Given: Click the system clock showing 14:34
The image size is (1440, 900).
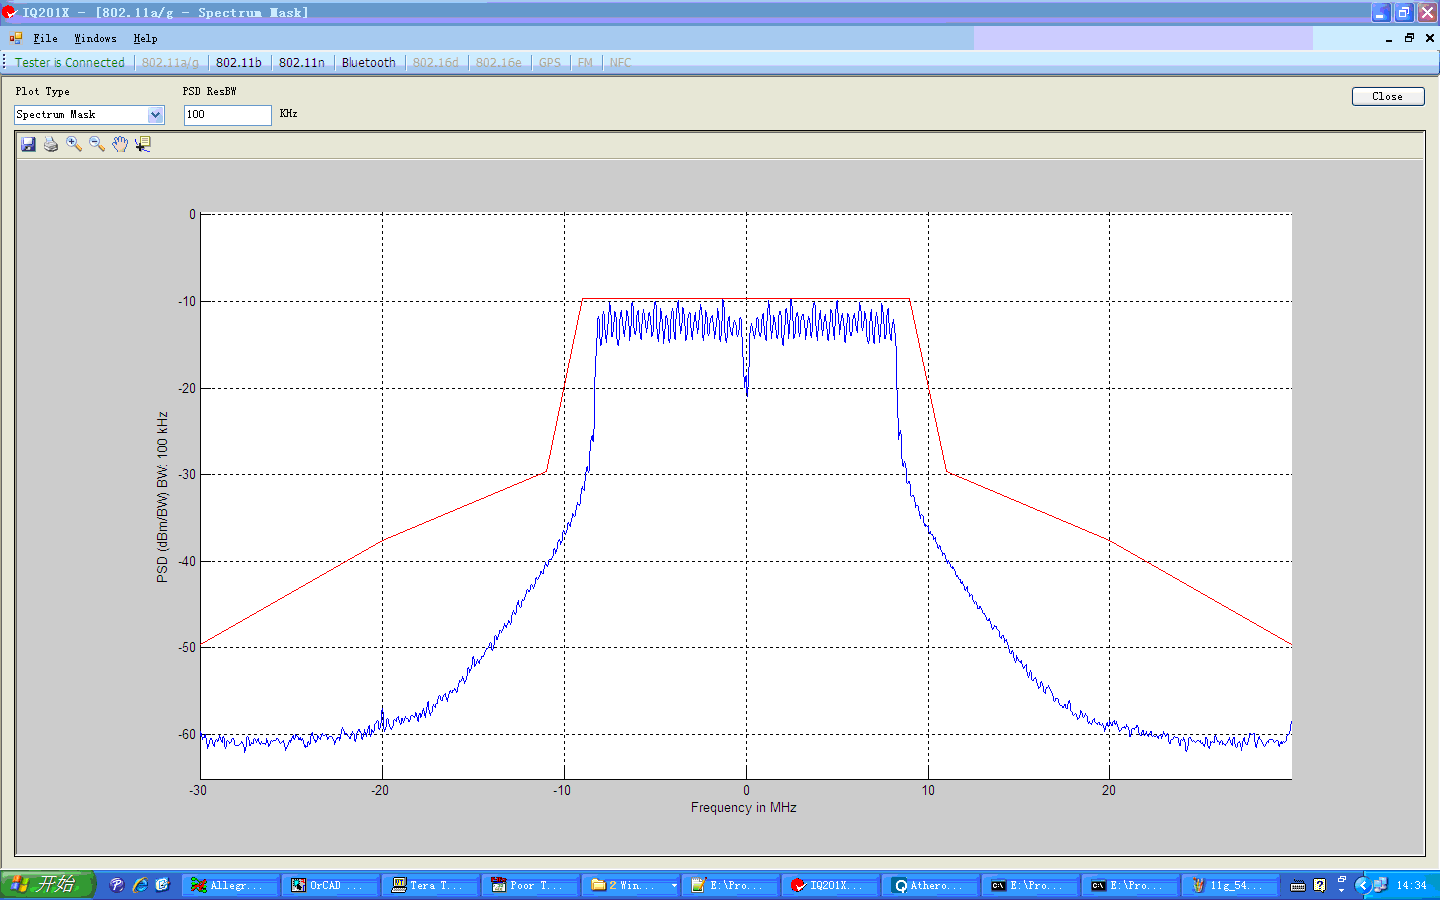Looking at the screenshot, I should (1411, 886).
